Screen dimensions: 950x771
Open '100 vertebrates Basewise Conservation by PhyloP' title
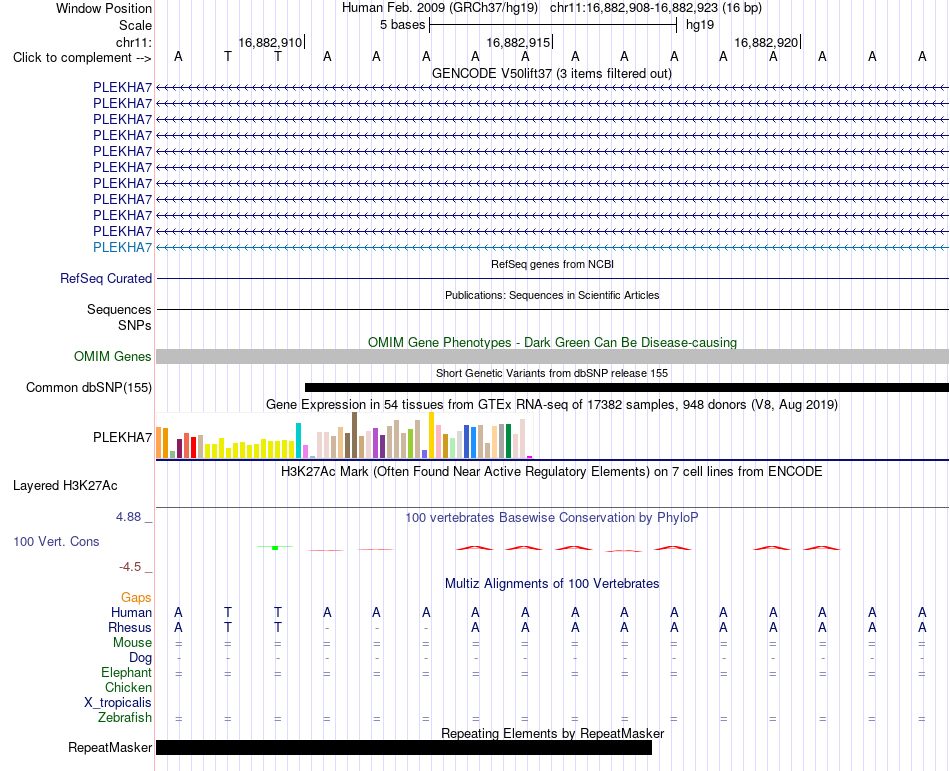(x=551, y=517)
